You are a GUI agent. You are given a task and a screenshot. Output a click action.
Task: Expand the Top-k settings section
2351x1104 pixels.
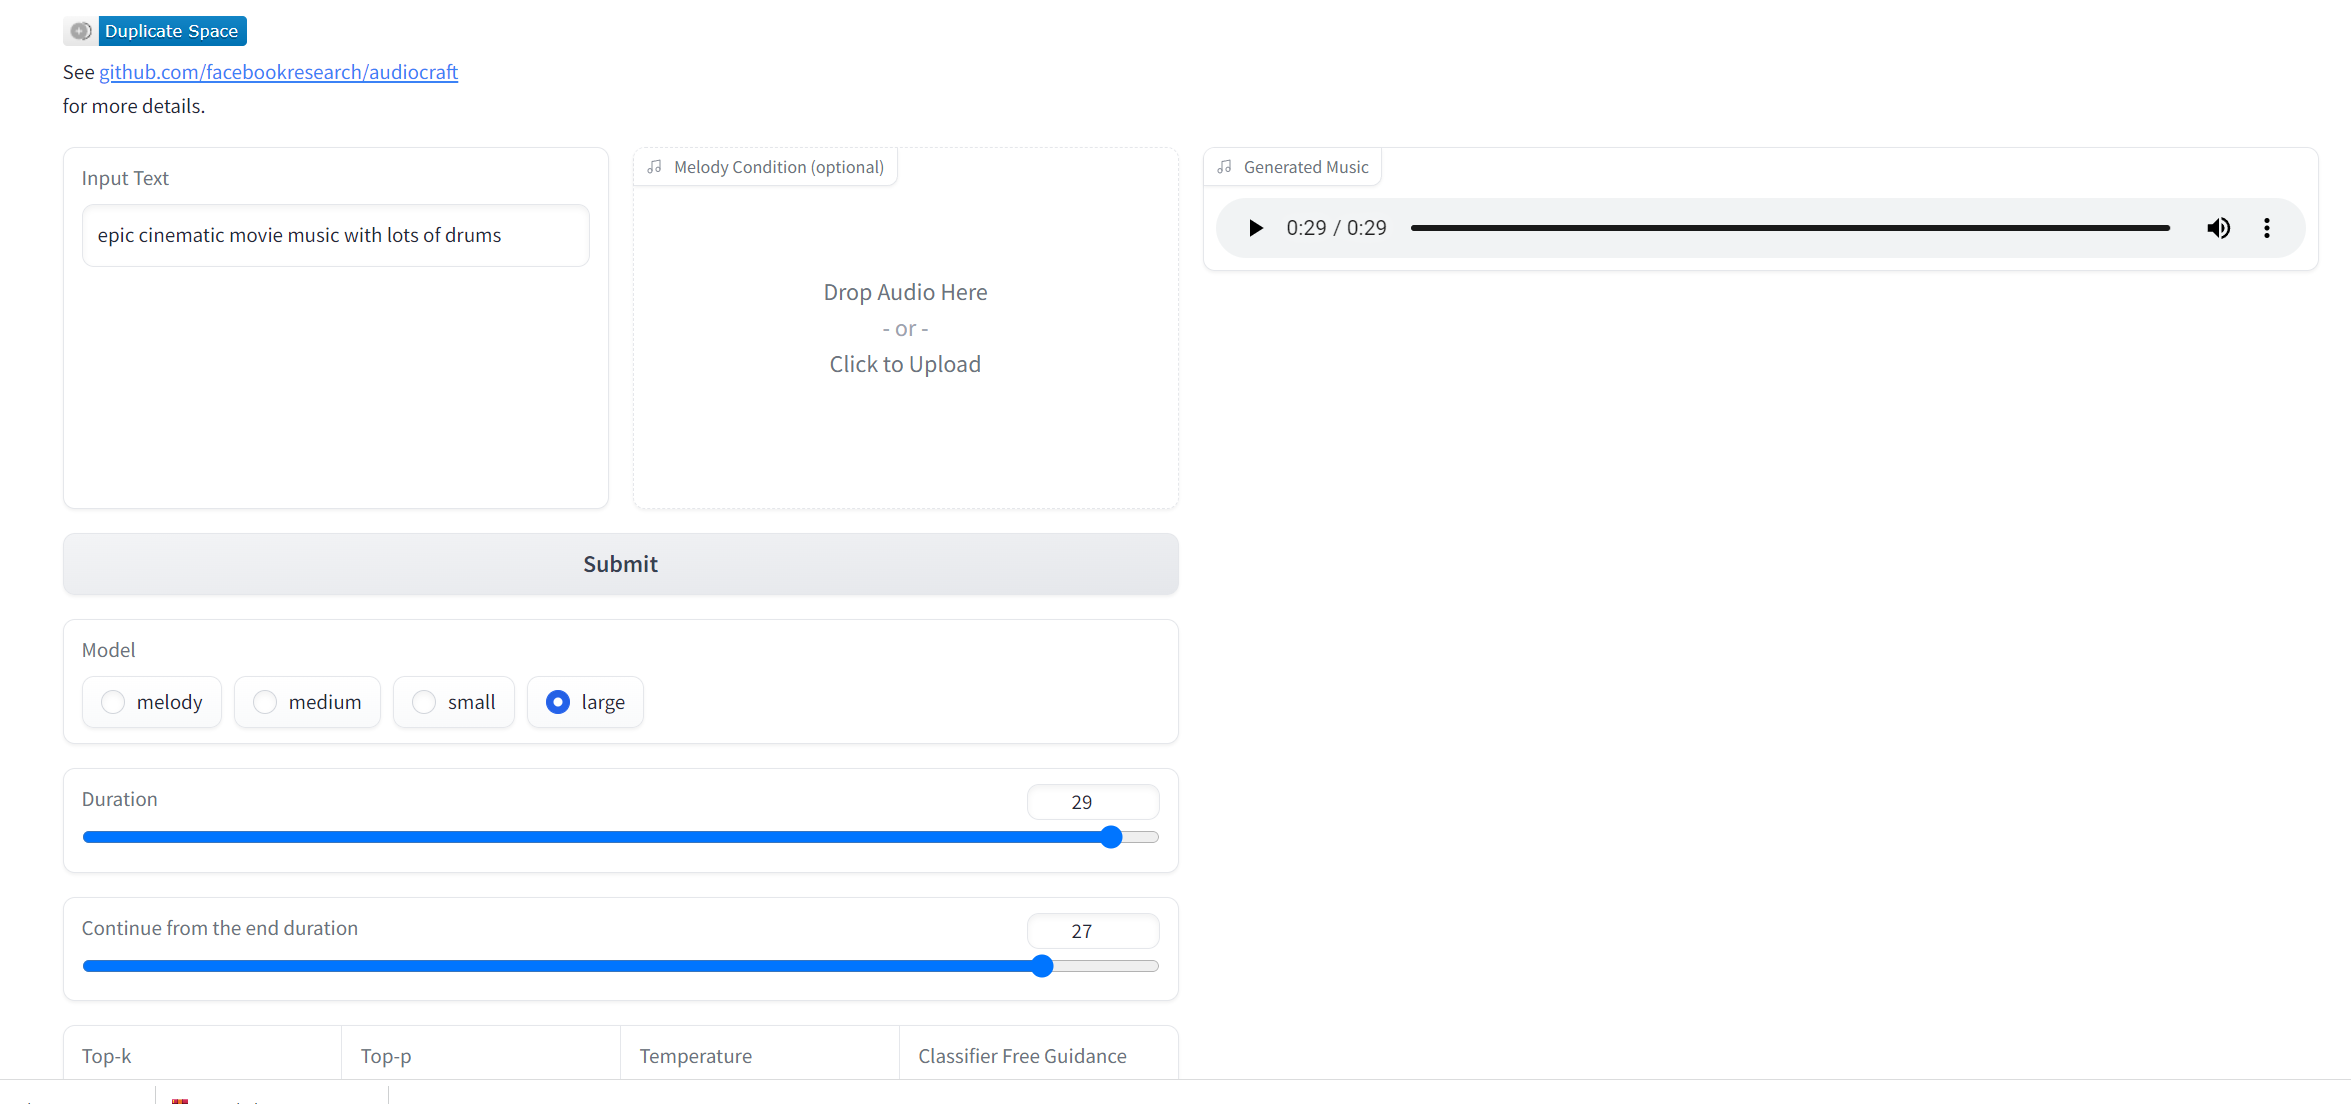107,1056
